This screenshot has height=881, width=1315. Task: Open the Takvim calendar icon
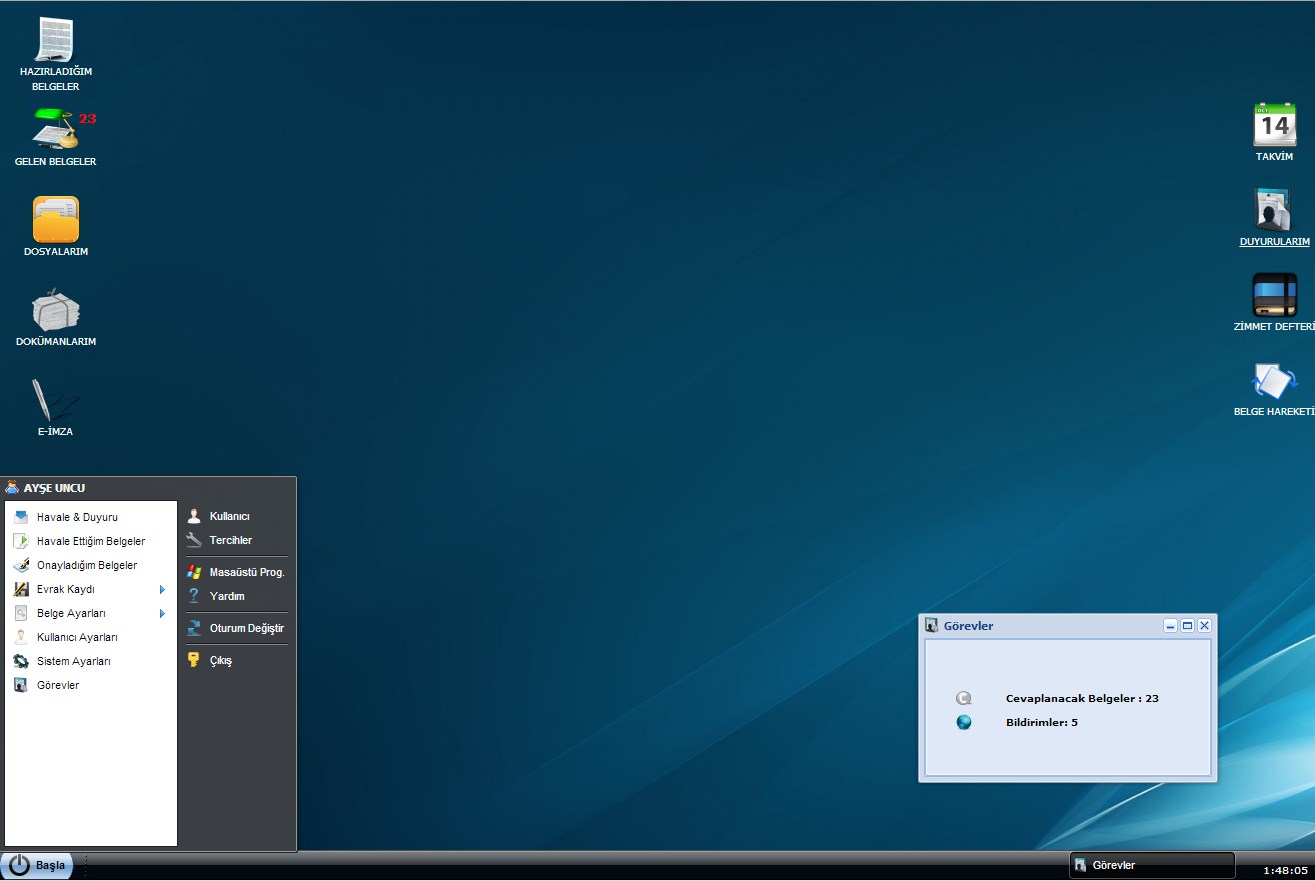coord(1275,124)
